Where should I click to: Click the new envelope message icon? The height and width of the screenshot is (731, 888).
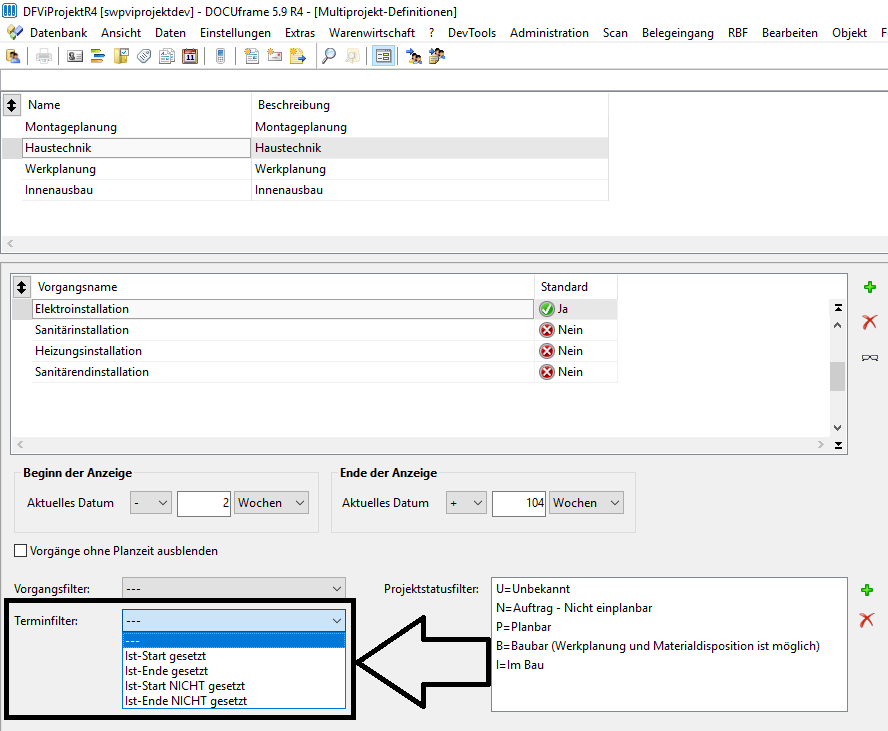tap(275, 56)
